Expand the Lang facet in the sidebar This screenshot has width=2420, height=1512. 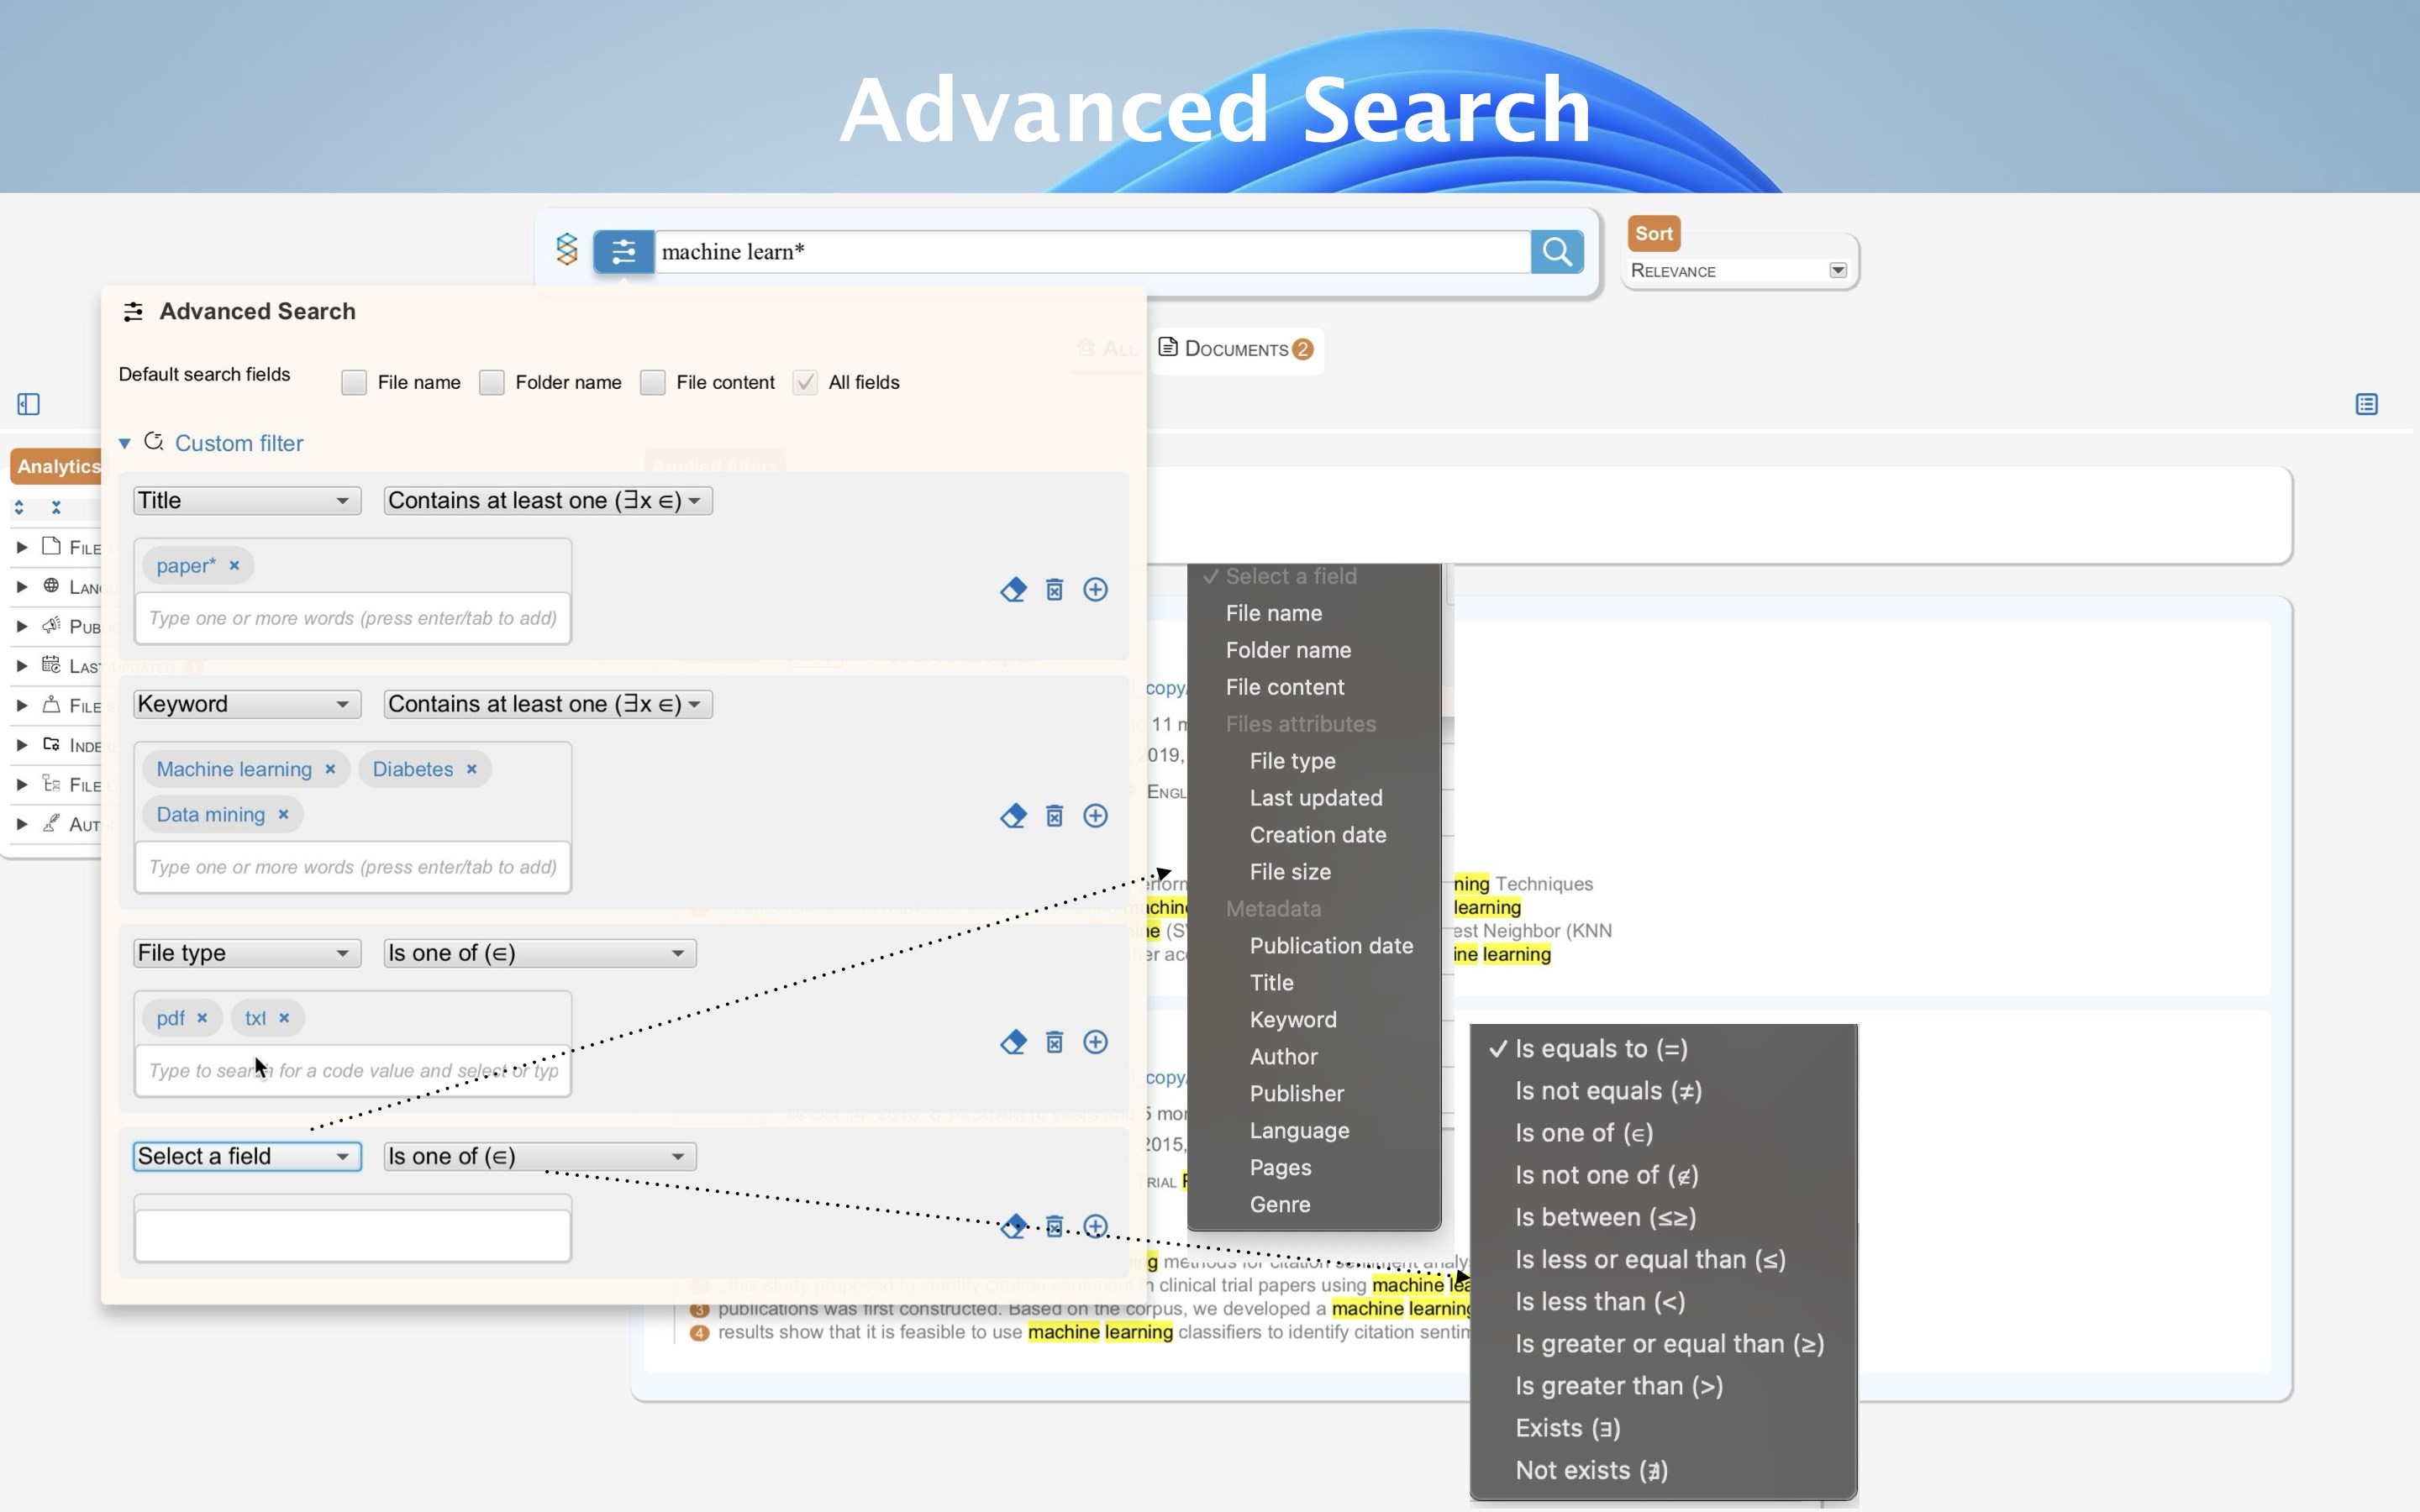pos(22,587)
